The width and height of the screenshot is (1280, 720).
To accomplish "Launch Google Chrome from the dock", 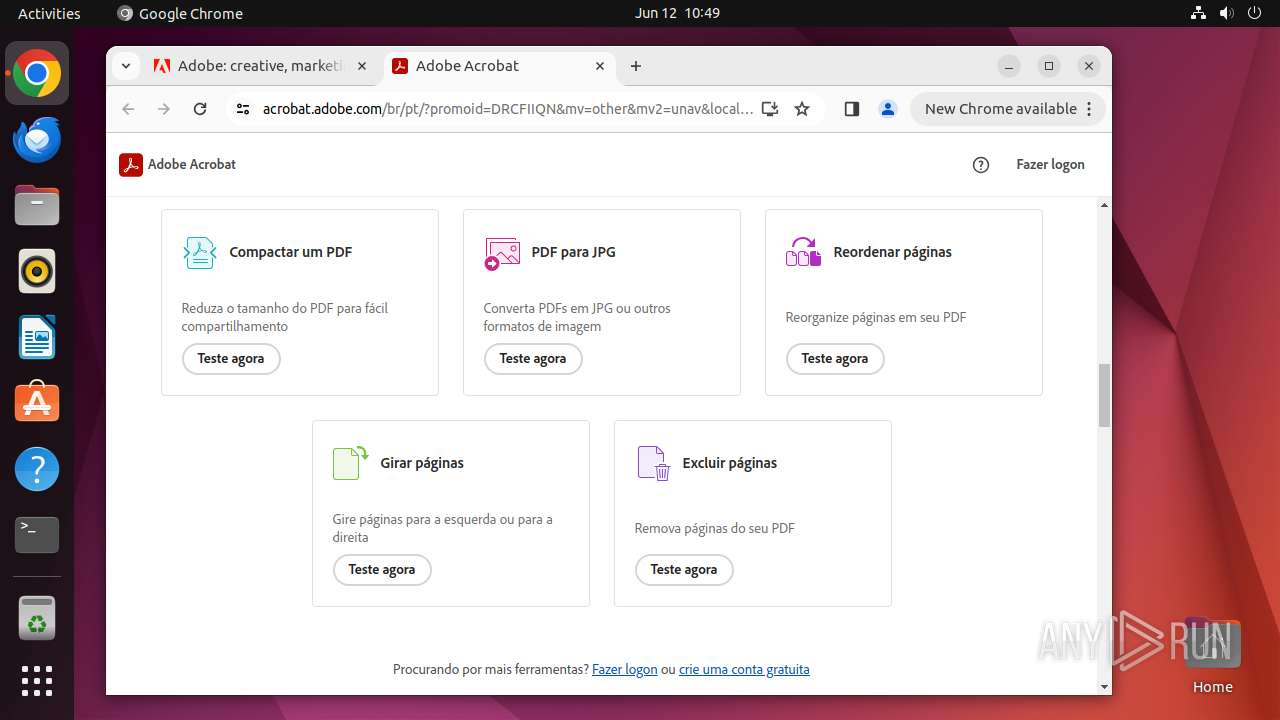I will [37, 74].
